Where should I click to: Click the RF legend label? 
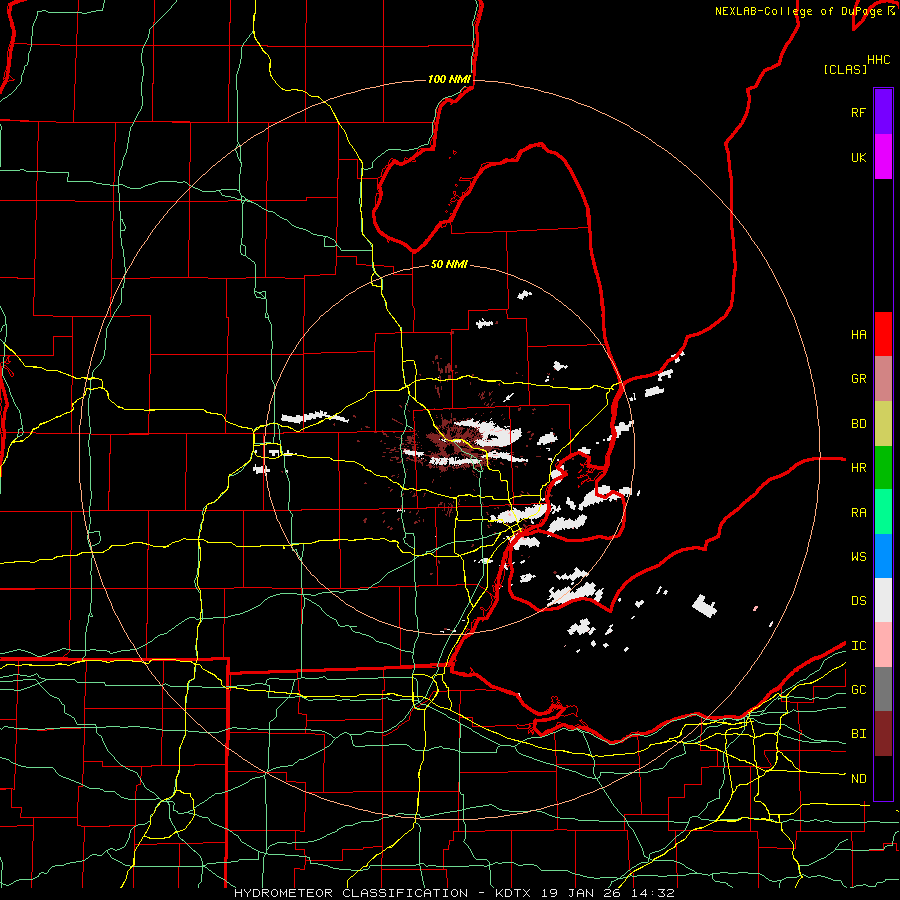coord(858,112)
